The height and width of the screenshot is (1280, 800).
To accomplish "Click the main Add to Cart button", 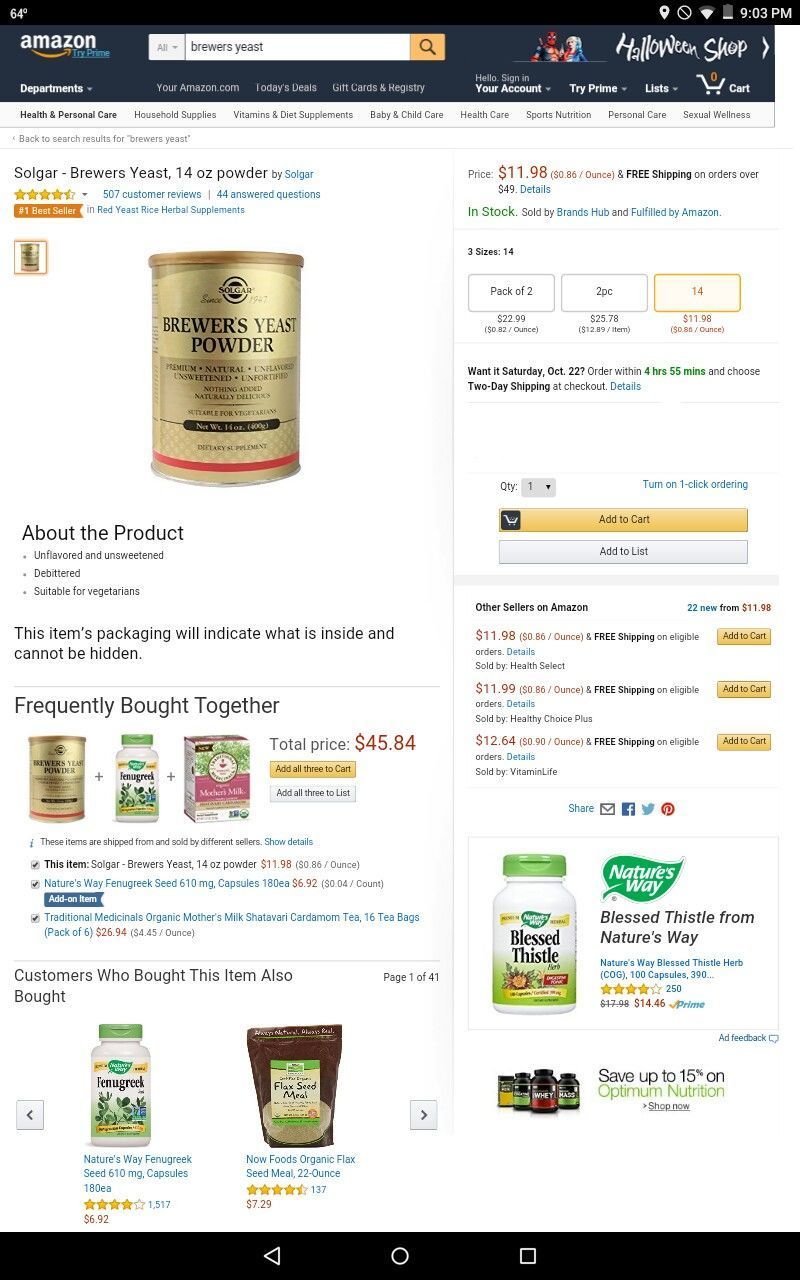I will [x=623, y=520].
